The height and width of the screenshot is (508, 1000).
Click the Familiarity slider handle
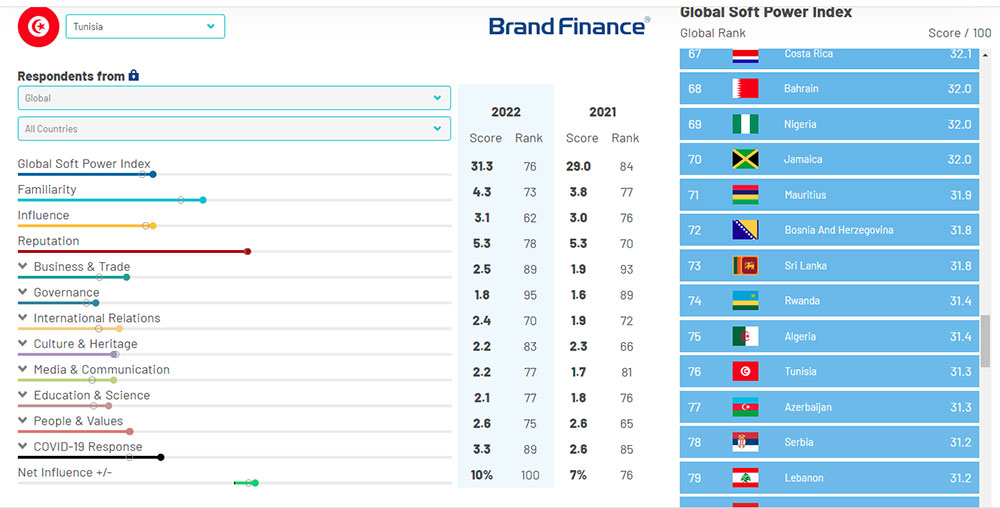click(x=203, y=200)
